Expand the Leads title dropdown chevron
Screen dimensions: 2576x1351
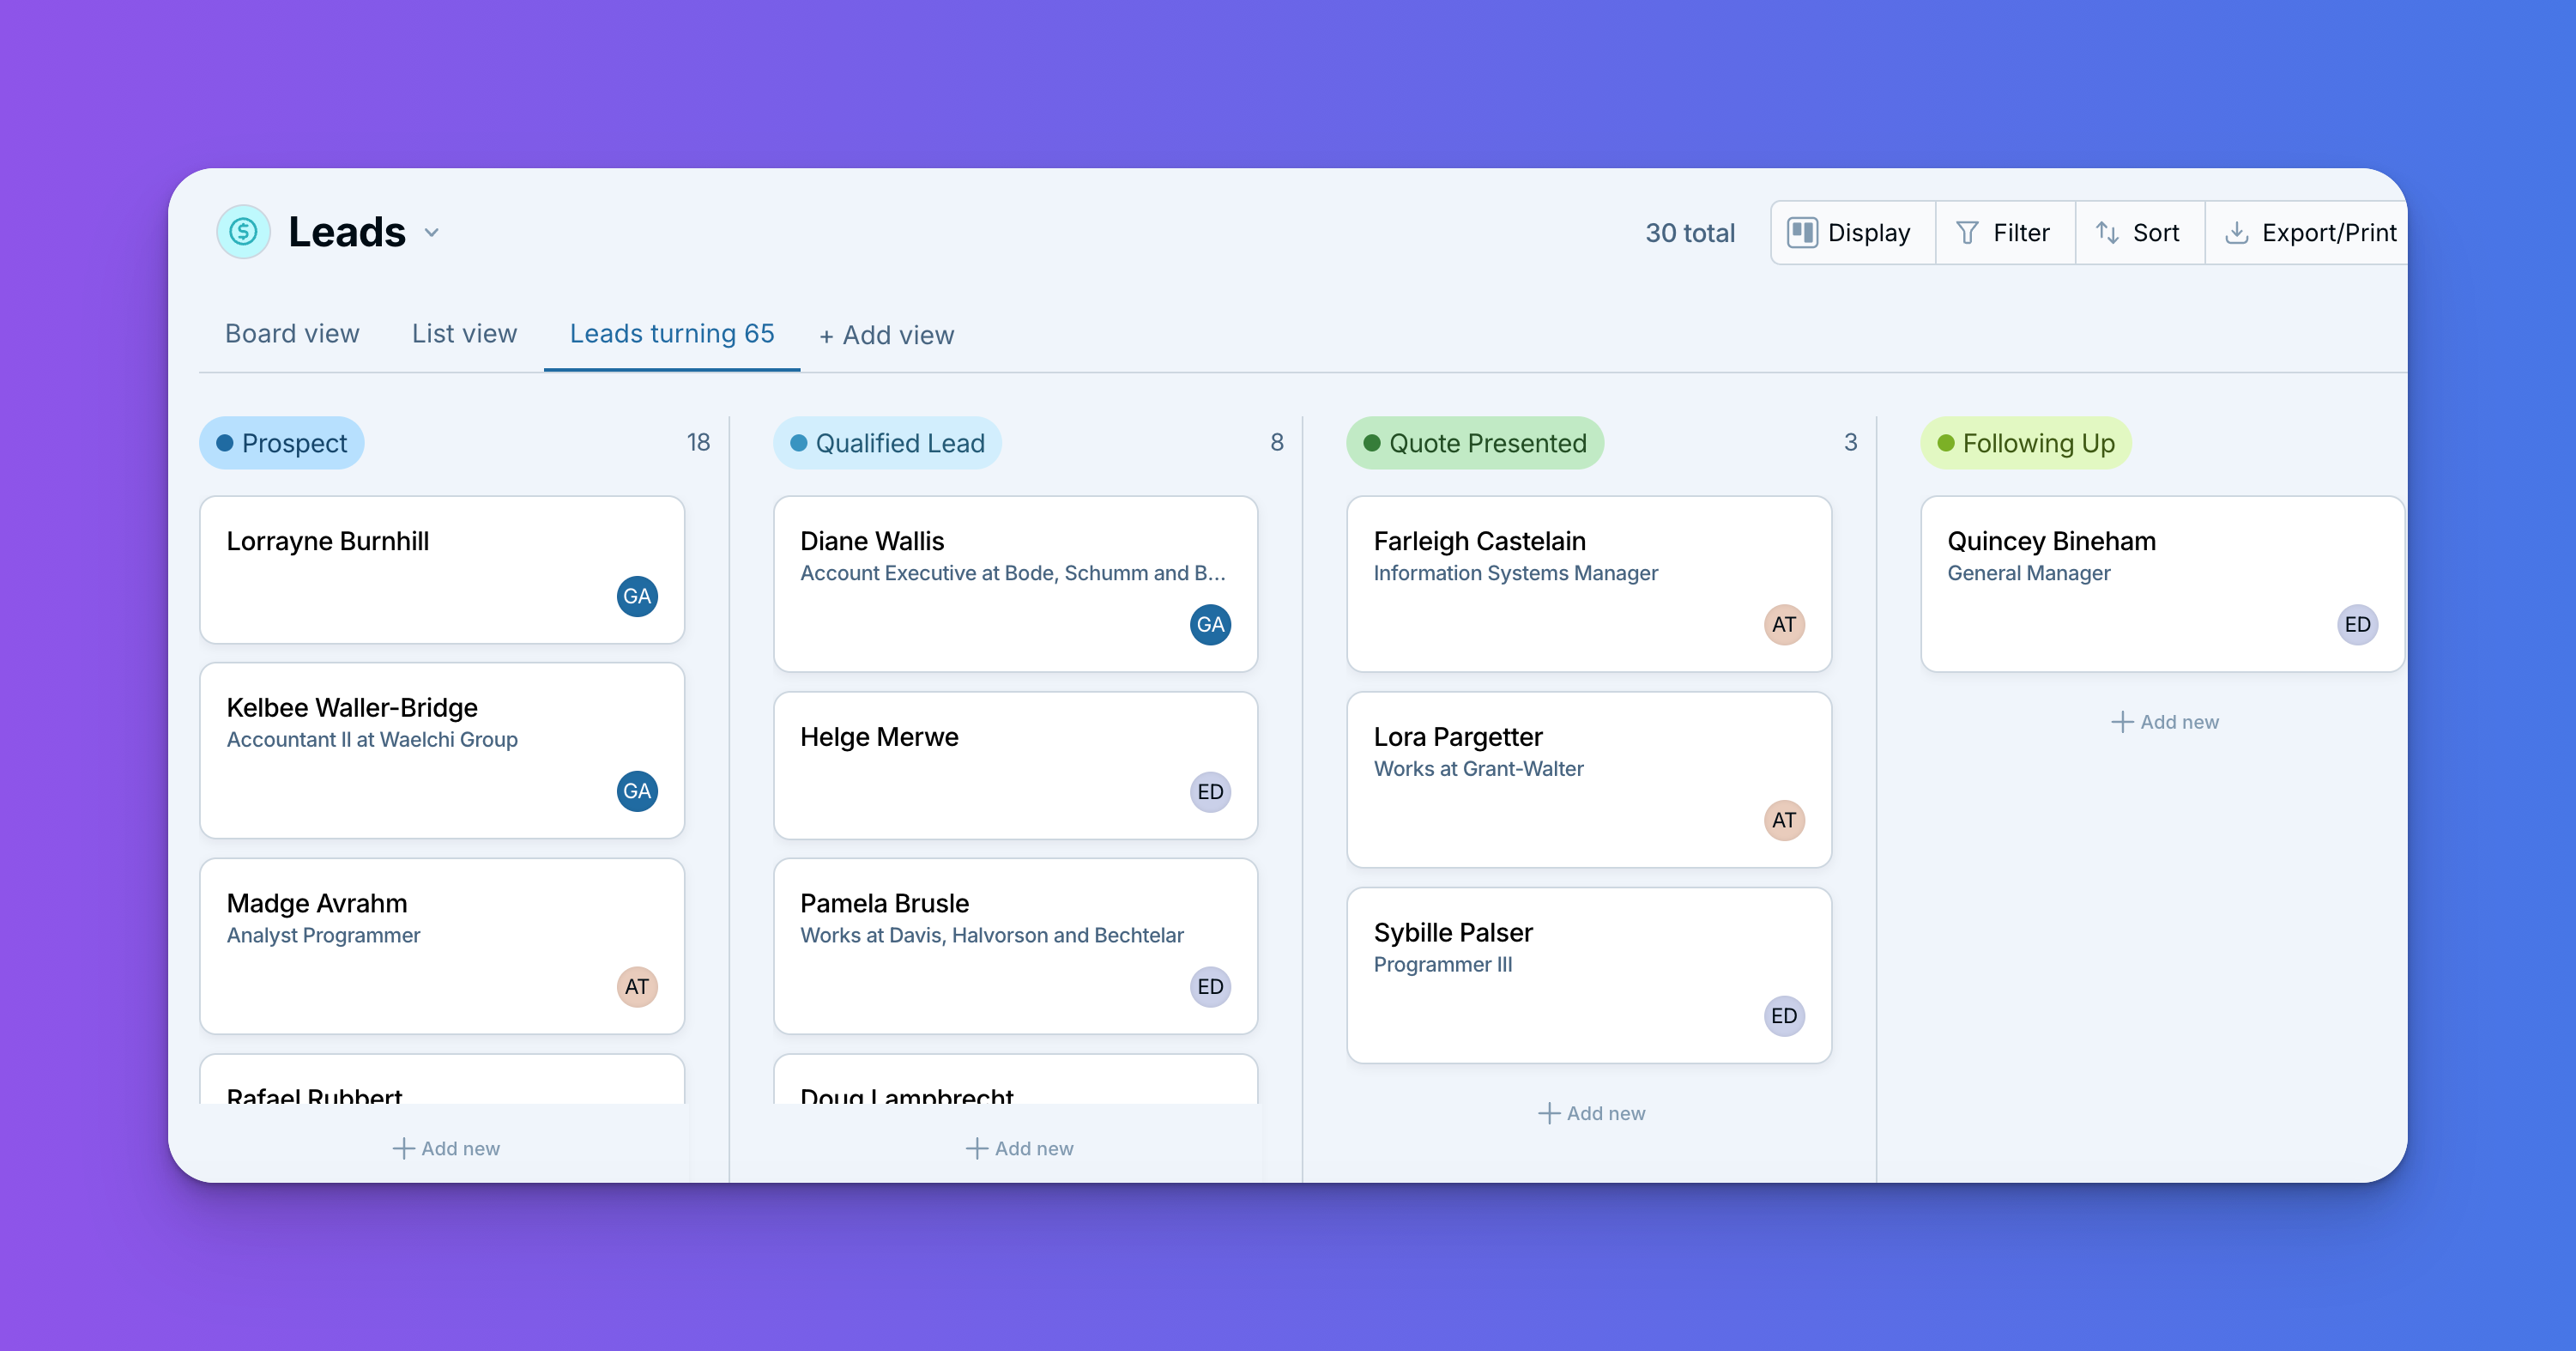click(432, 233)
